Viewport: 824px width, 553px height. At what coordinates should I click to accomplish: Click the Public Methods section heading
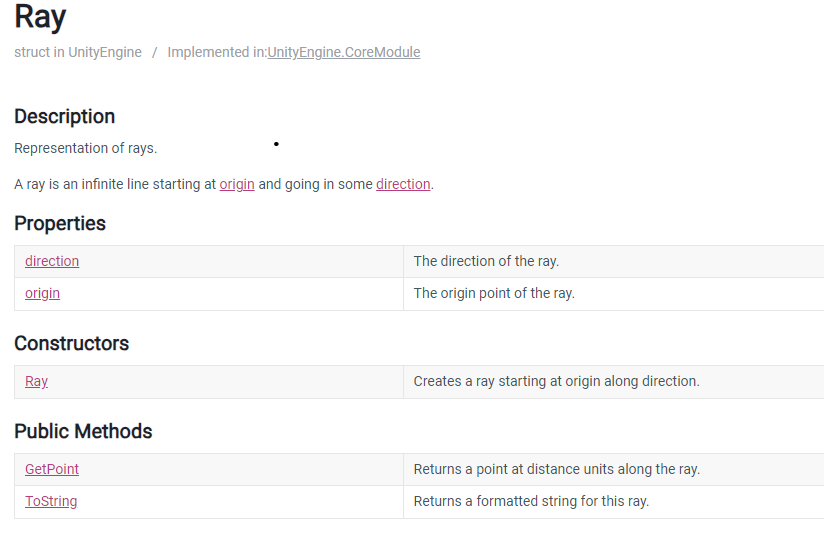pyautogui.click(x=83, y=431)
